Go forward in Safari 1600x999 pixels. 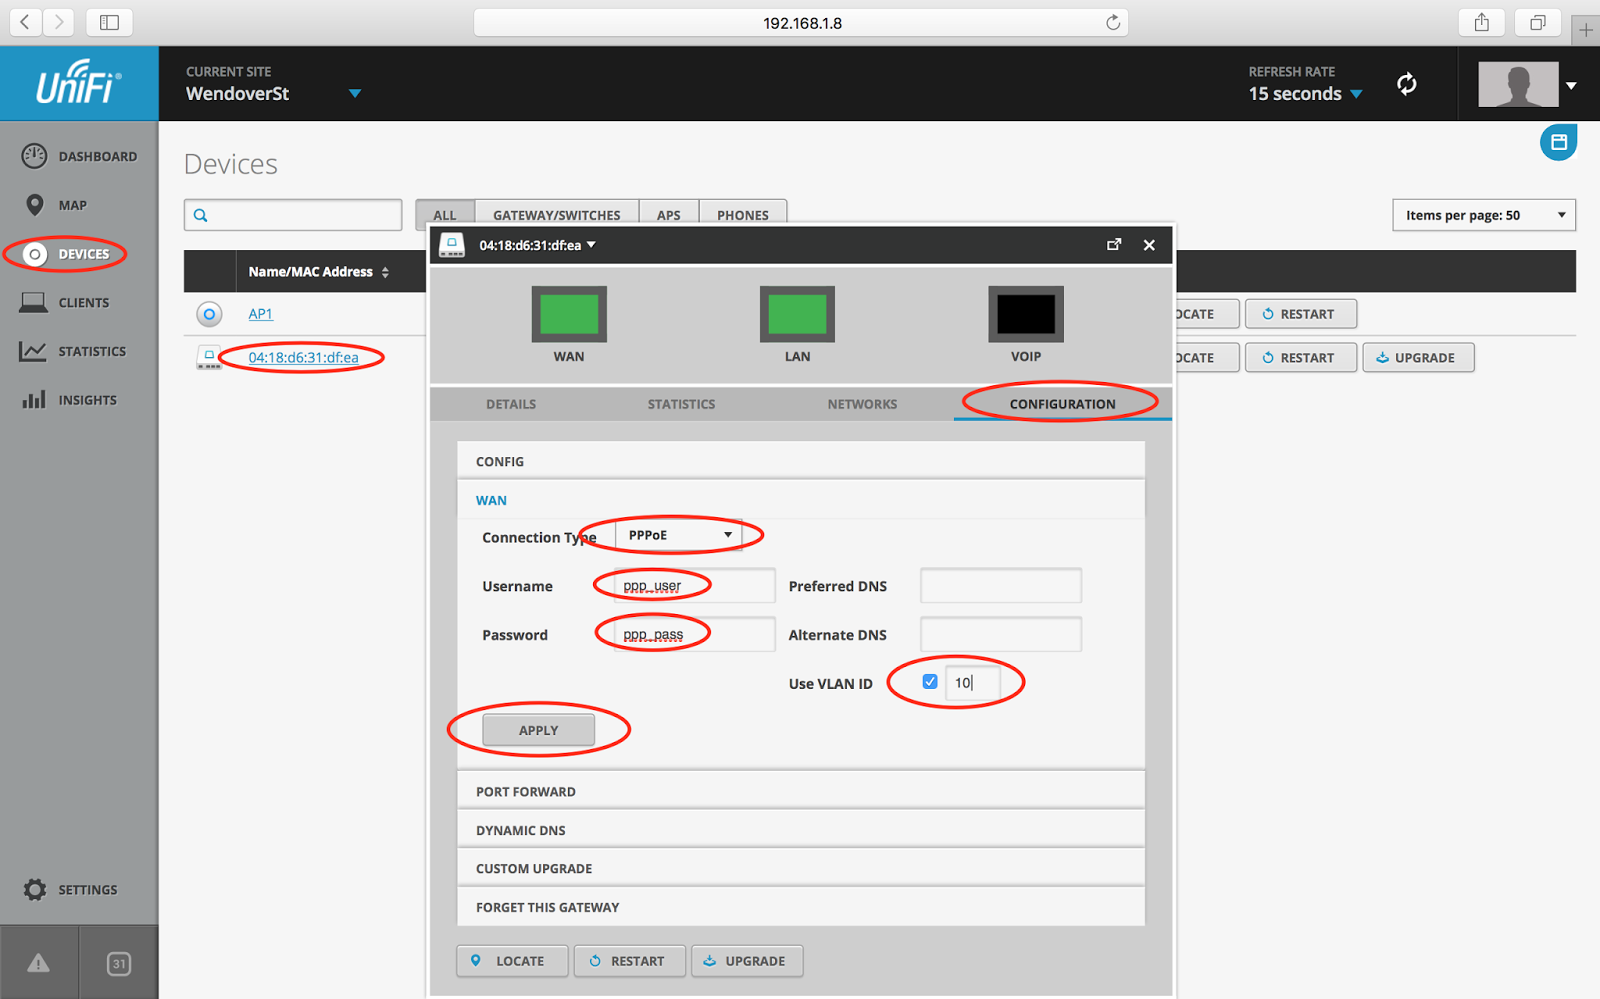(x=59, y=22)
